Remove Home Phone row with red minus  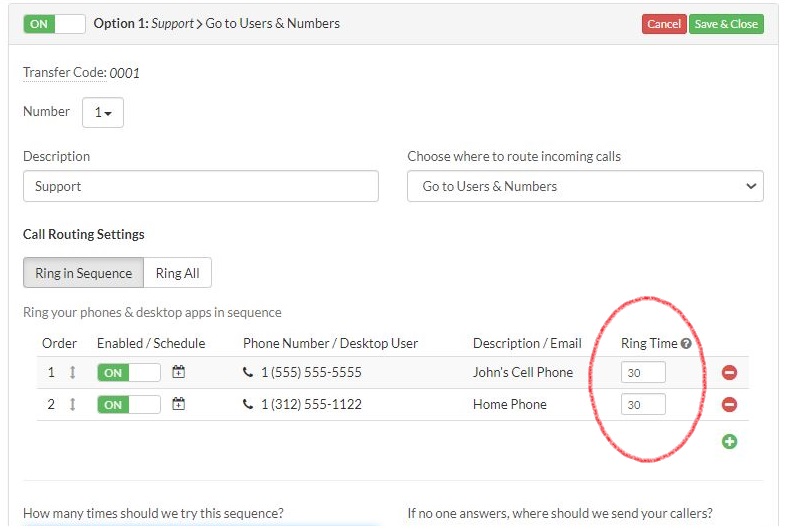[x=729, y=405]
